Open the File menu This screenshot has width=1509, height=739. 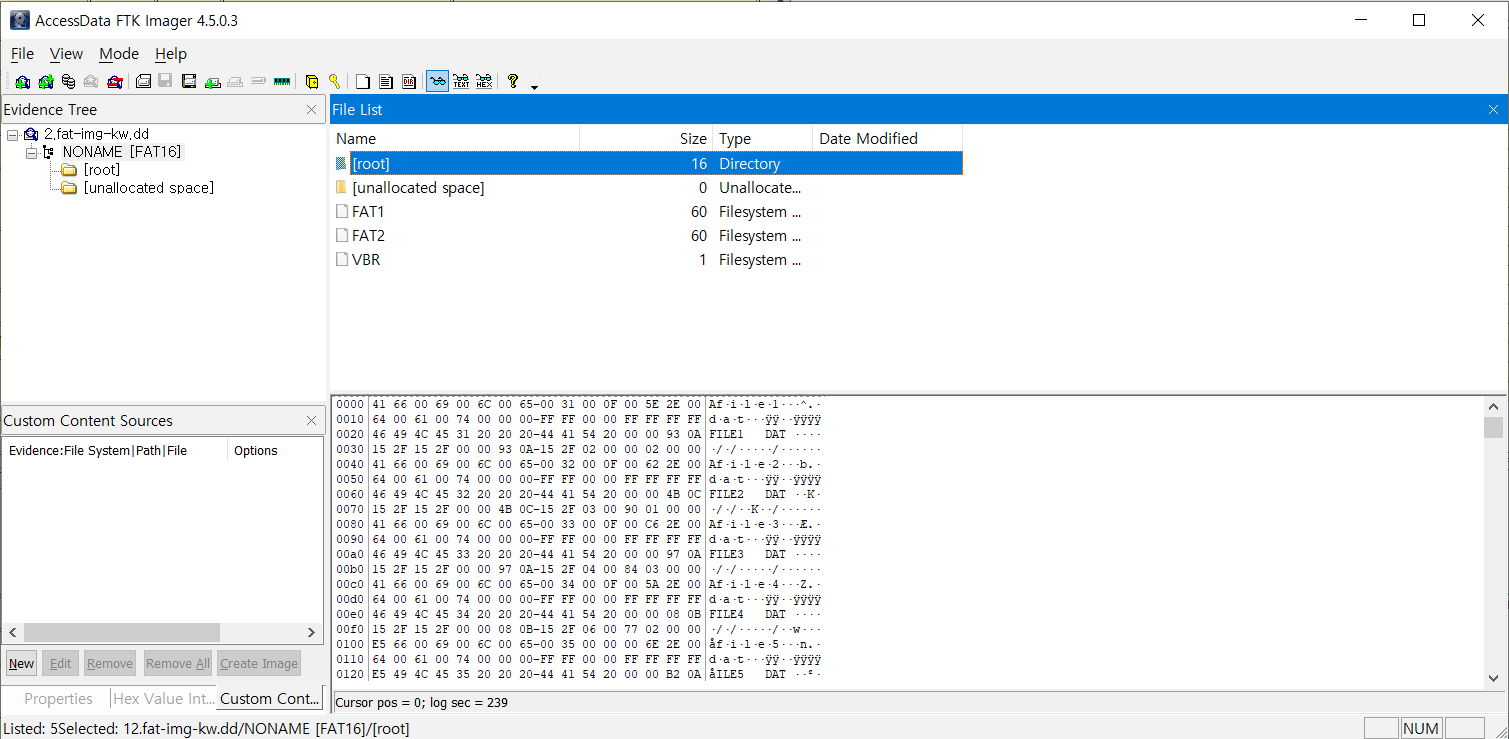point(22,54)
